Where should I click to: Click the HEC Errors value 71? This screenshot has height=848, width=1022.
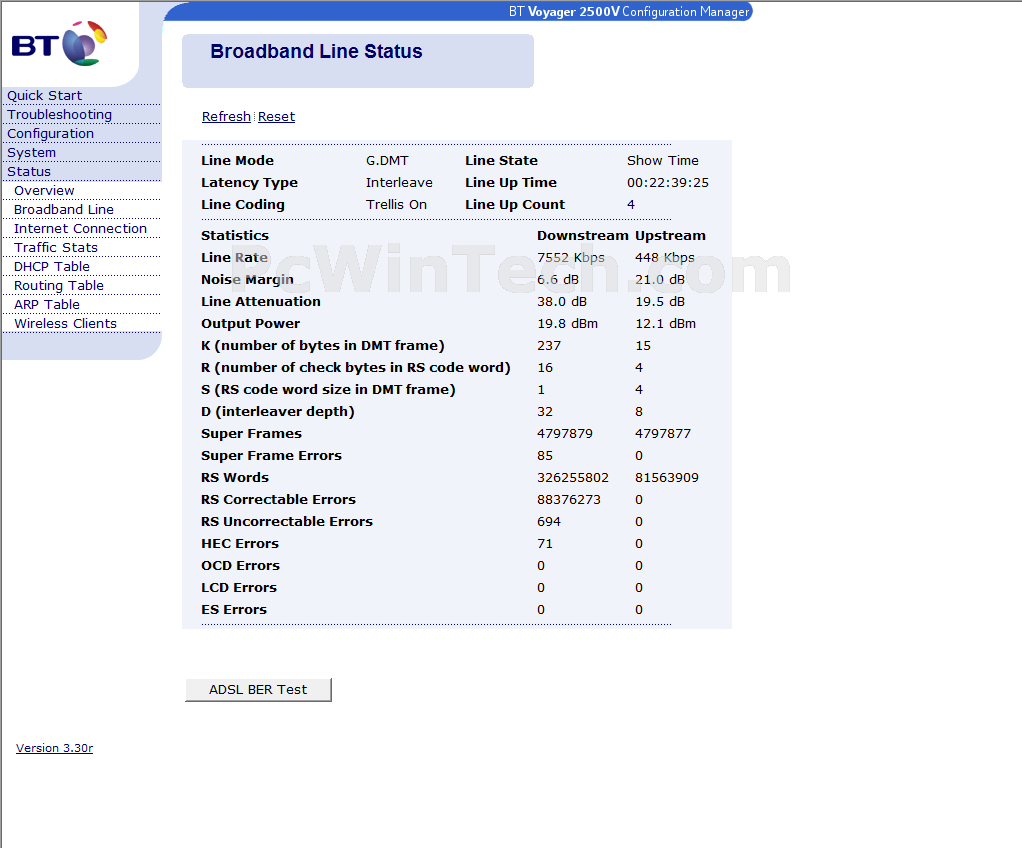point(545,544)
